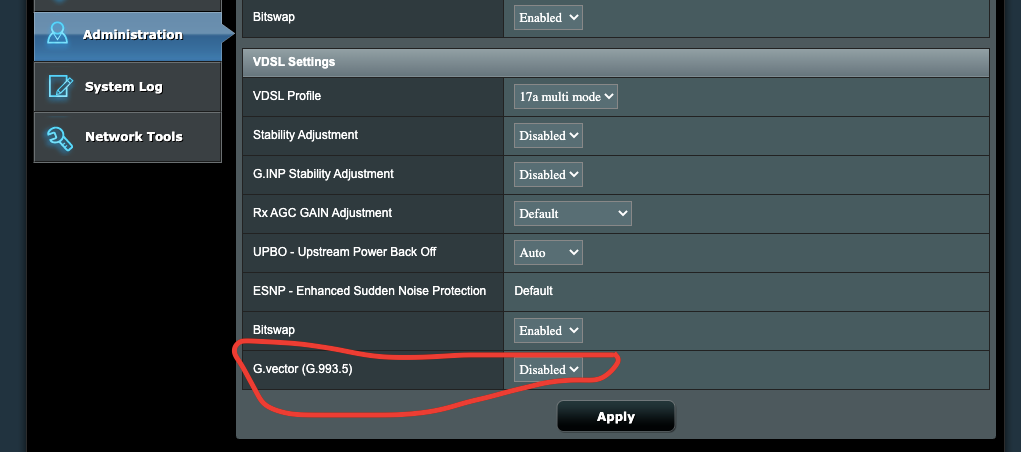Click the ESNP Enhanced Sudden Noise Protection label
The width and height of the screenshot is (1021, 452).
tap(369, 290)
